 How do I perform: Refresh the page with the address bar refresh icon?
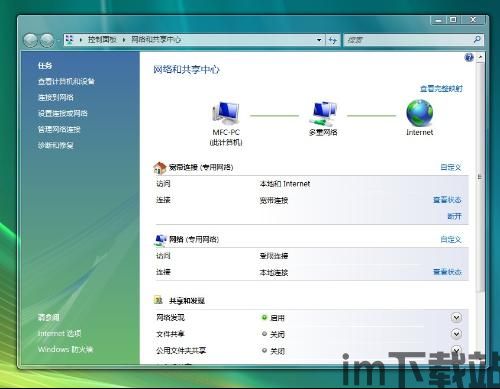pos(333,40)
